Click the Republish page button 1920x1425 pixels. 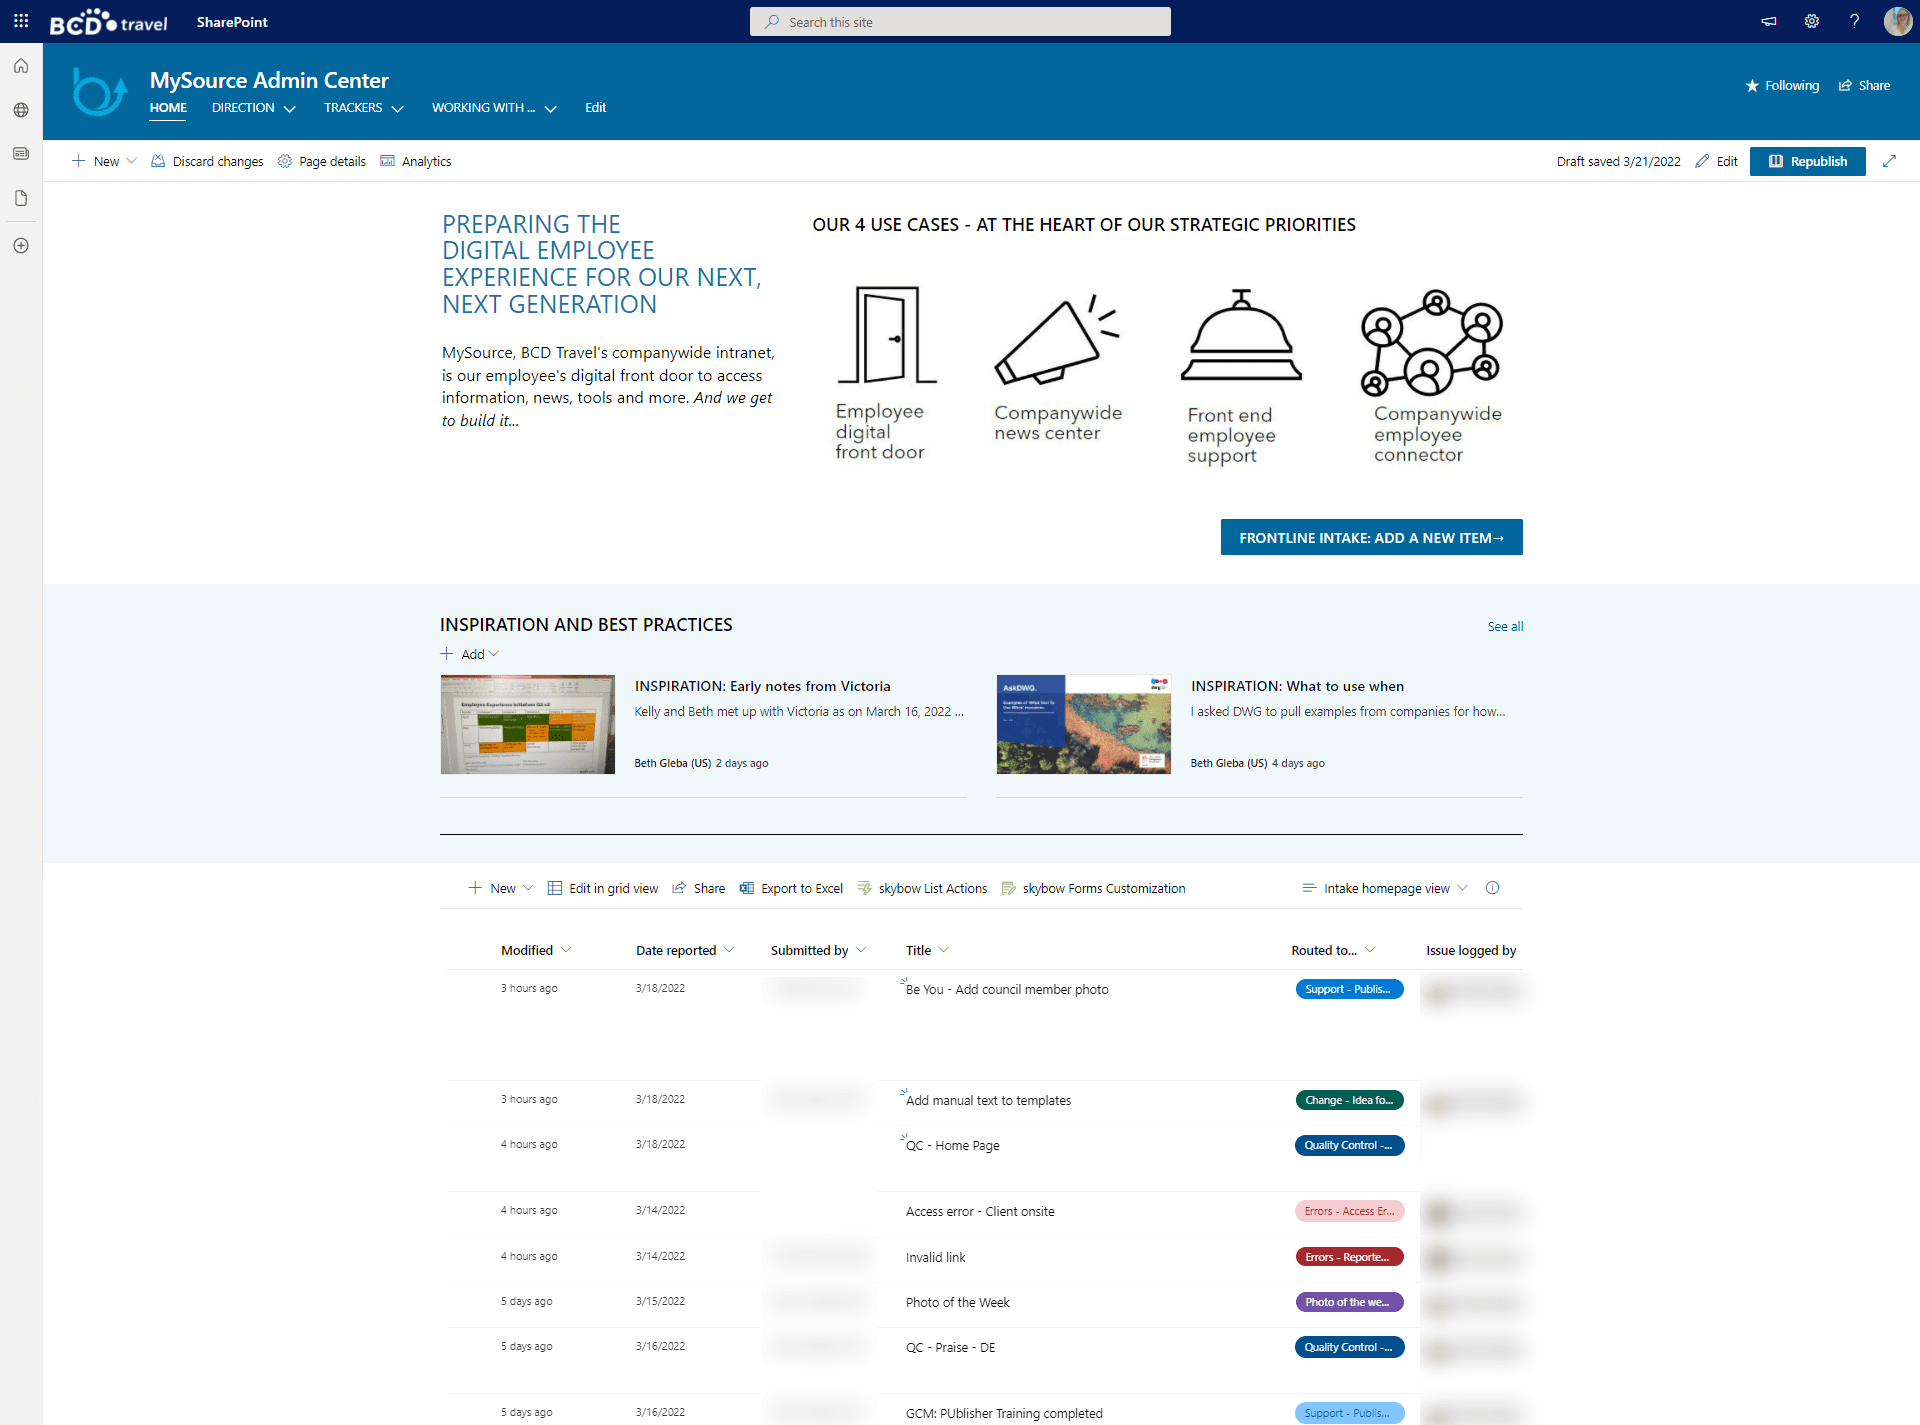(x=1808, y=160)
